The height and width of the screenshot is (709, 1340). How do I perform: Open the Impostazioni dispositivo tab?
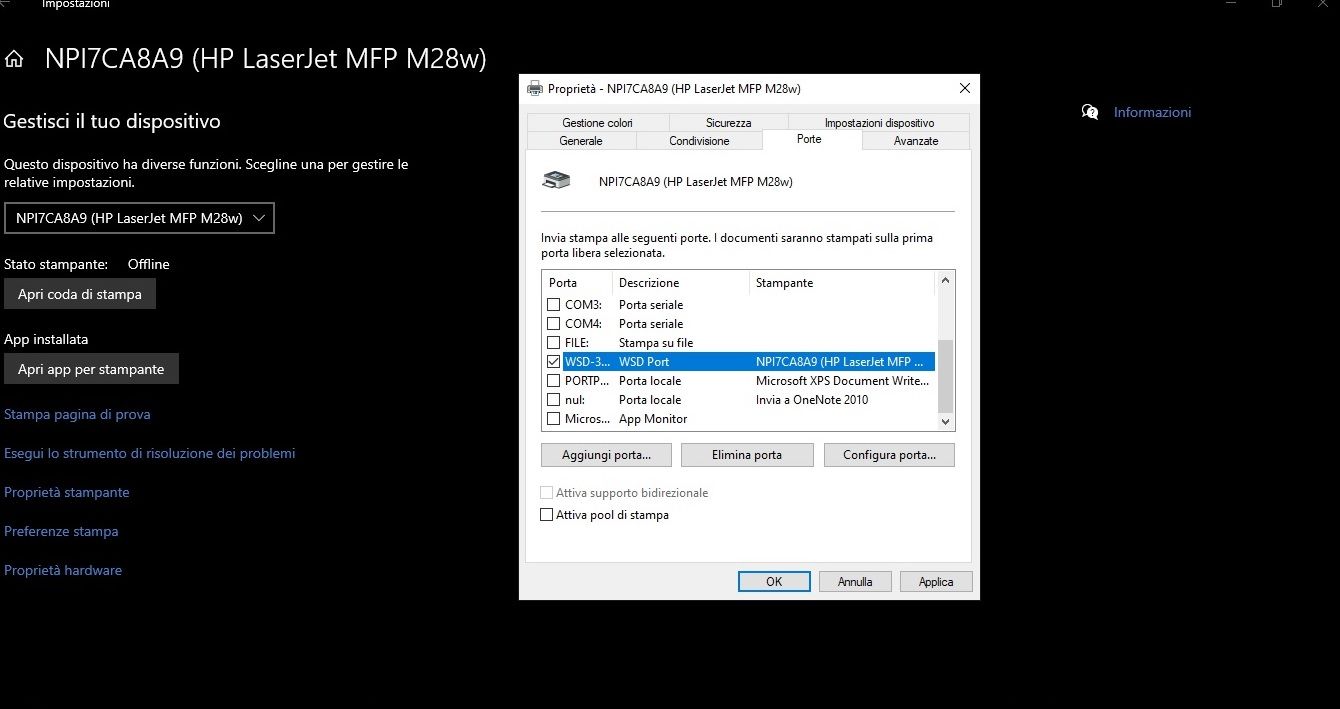879,123
